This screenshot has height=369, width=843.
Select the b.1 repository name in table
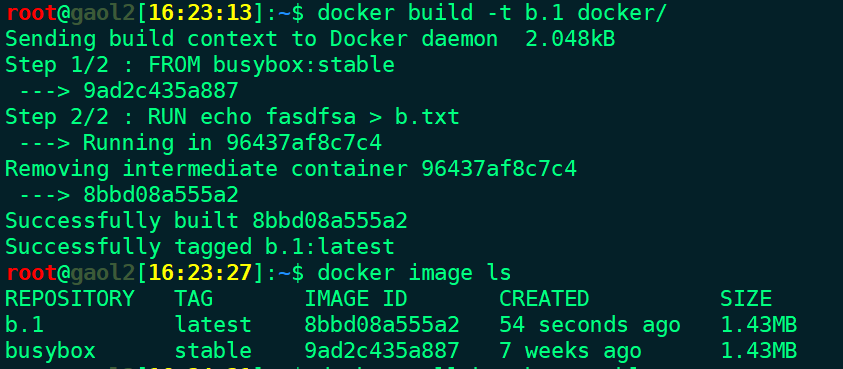24,325
